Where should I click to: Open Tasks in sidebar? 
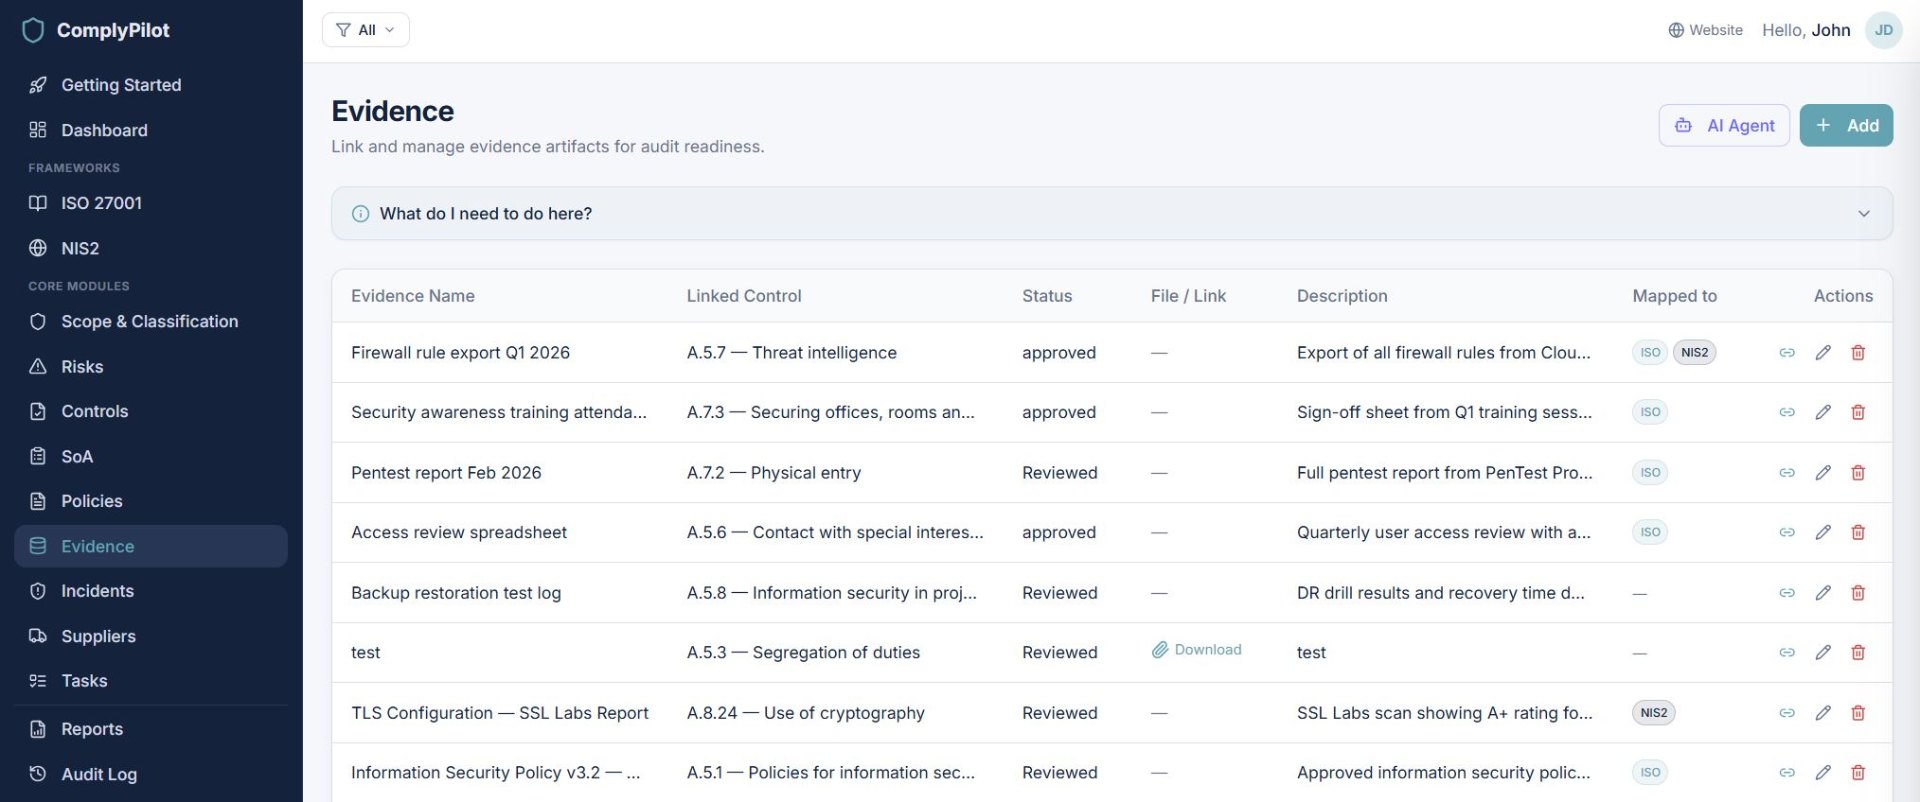click(x=150, y=681)
